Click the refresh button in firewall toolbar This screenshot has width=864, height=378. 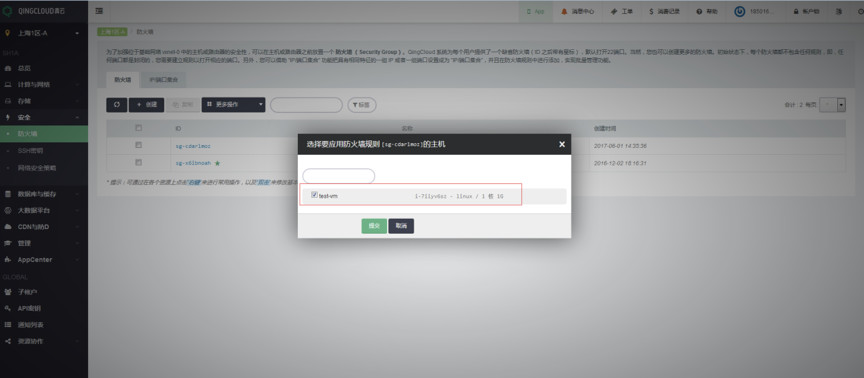[x=116, y=105]
